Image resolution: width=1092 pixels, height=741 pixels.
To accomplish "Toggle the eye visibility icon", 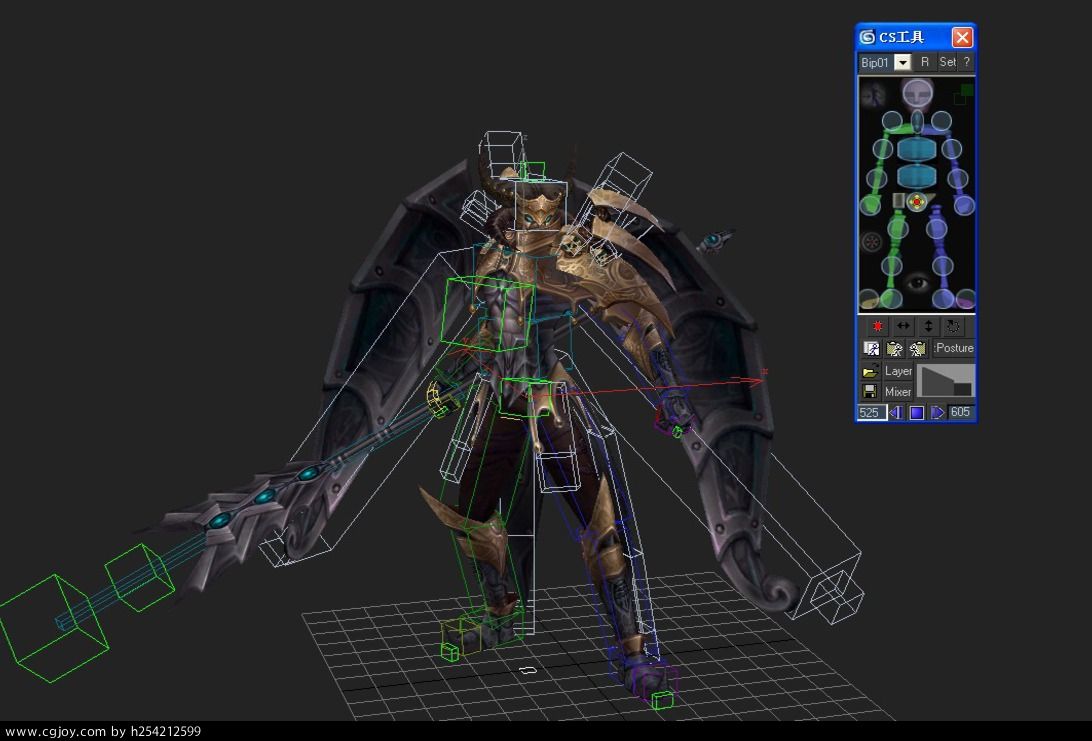I will point(917,285).
